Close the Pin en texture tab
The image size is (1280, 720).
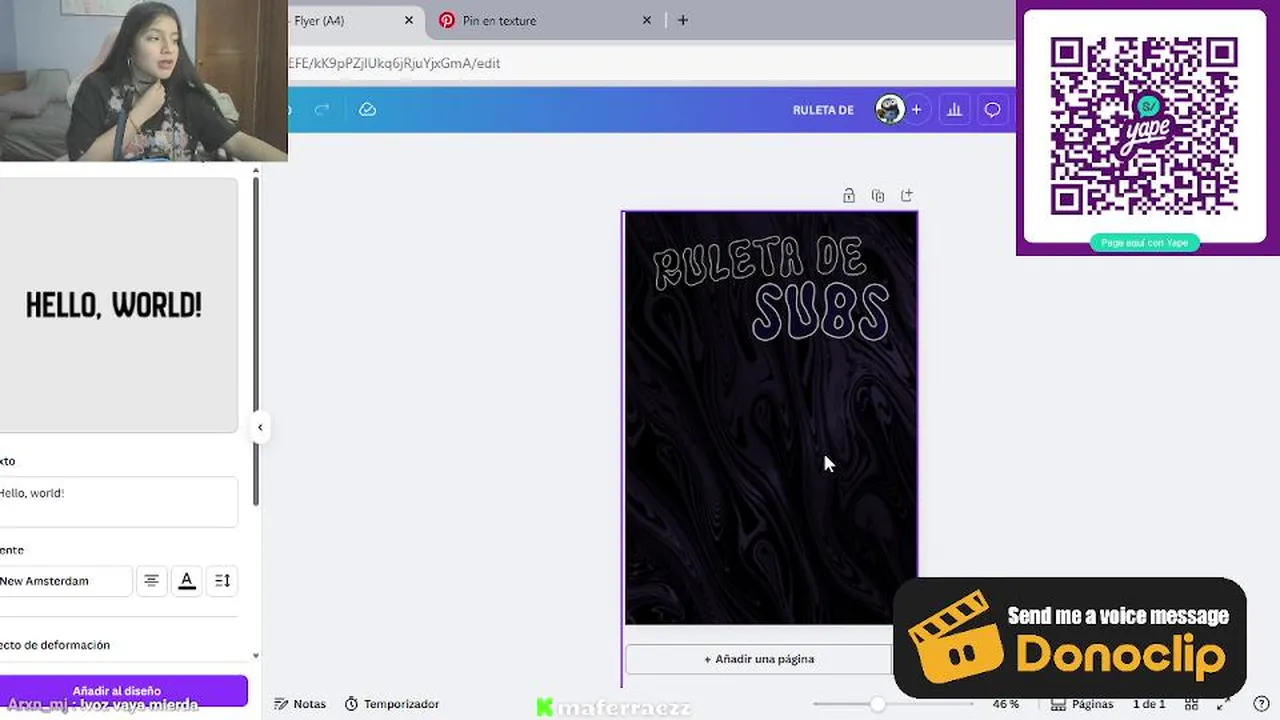(x=647, y=20)
